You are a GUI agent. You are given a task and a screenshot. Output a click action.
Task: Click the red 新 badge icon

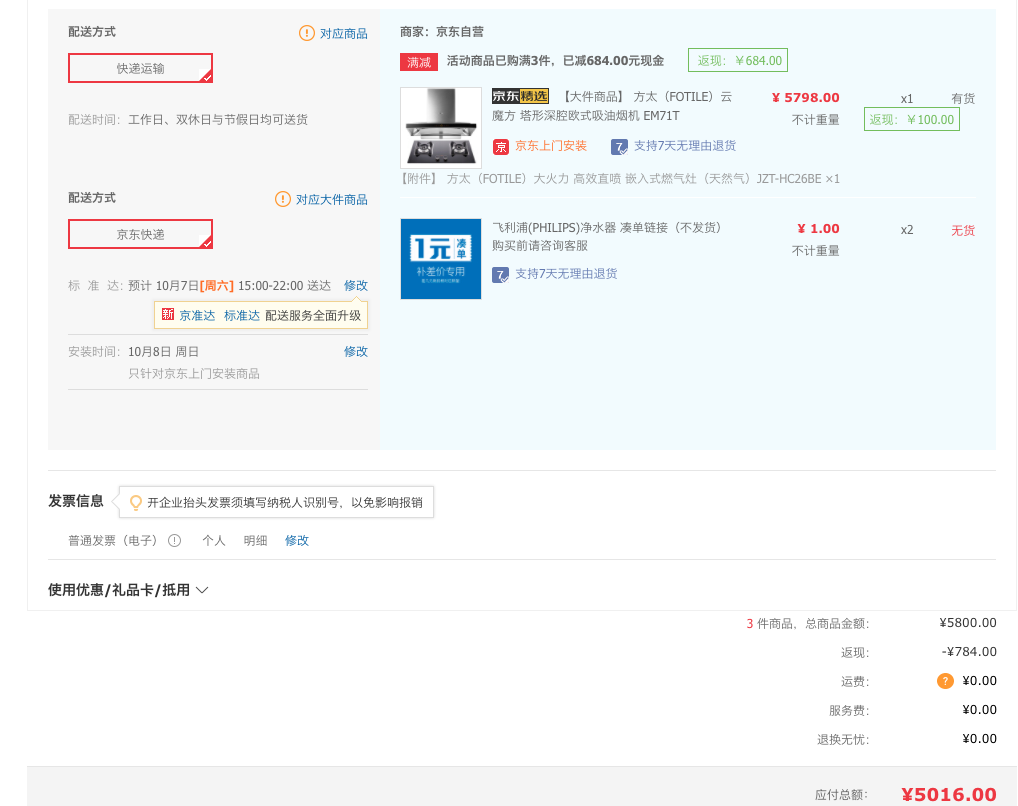[x=168, y=314]
